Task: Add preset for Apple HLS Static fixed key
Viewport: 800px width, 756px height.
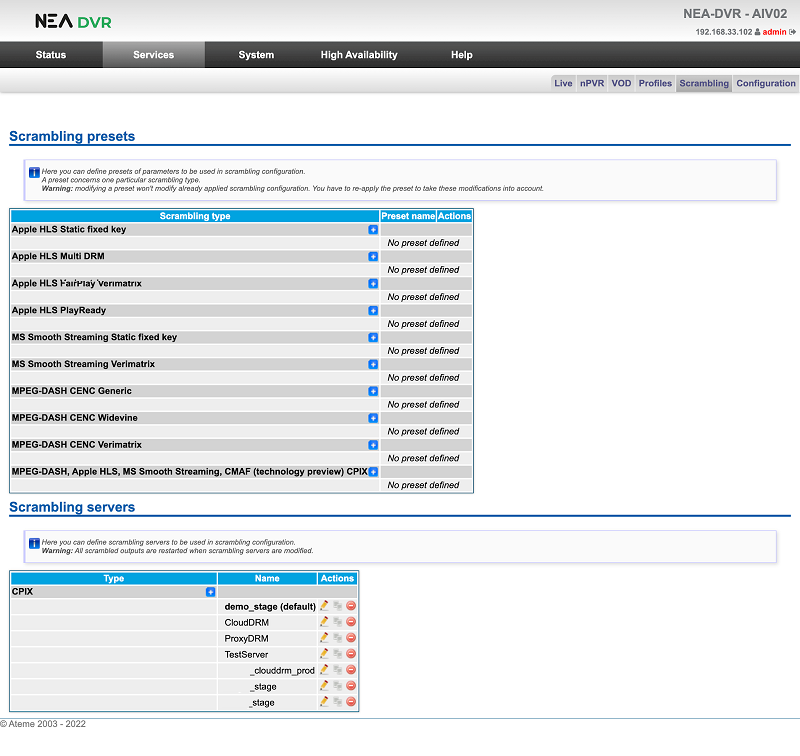Action: pyautogui.click(x=373, y=230)
